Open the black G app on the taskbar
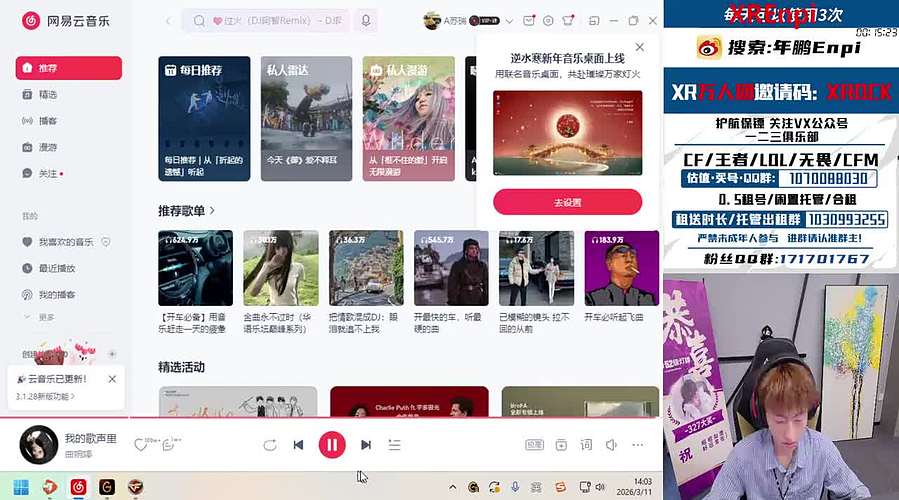The width and height of the screenshot is (899, 500). tap(107, 487)
